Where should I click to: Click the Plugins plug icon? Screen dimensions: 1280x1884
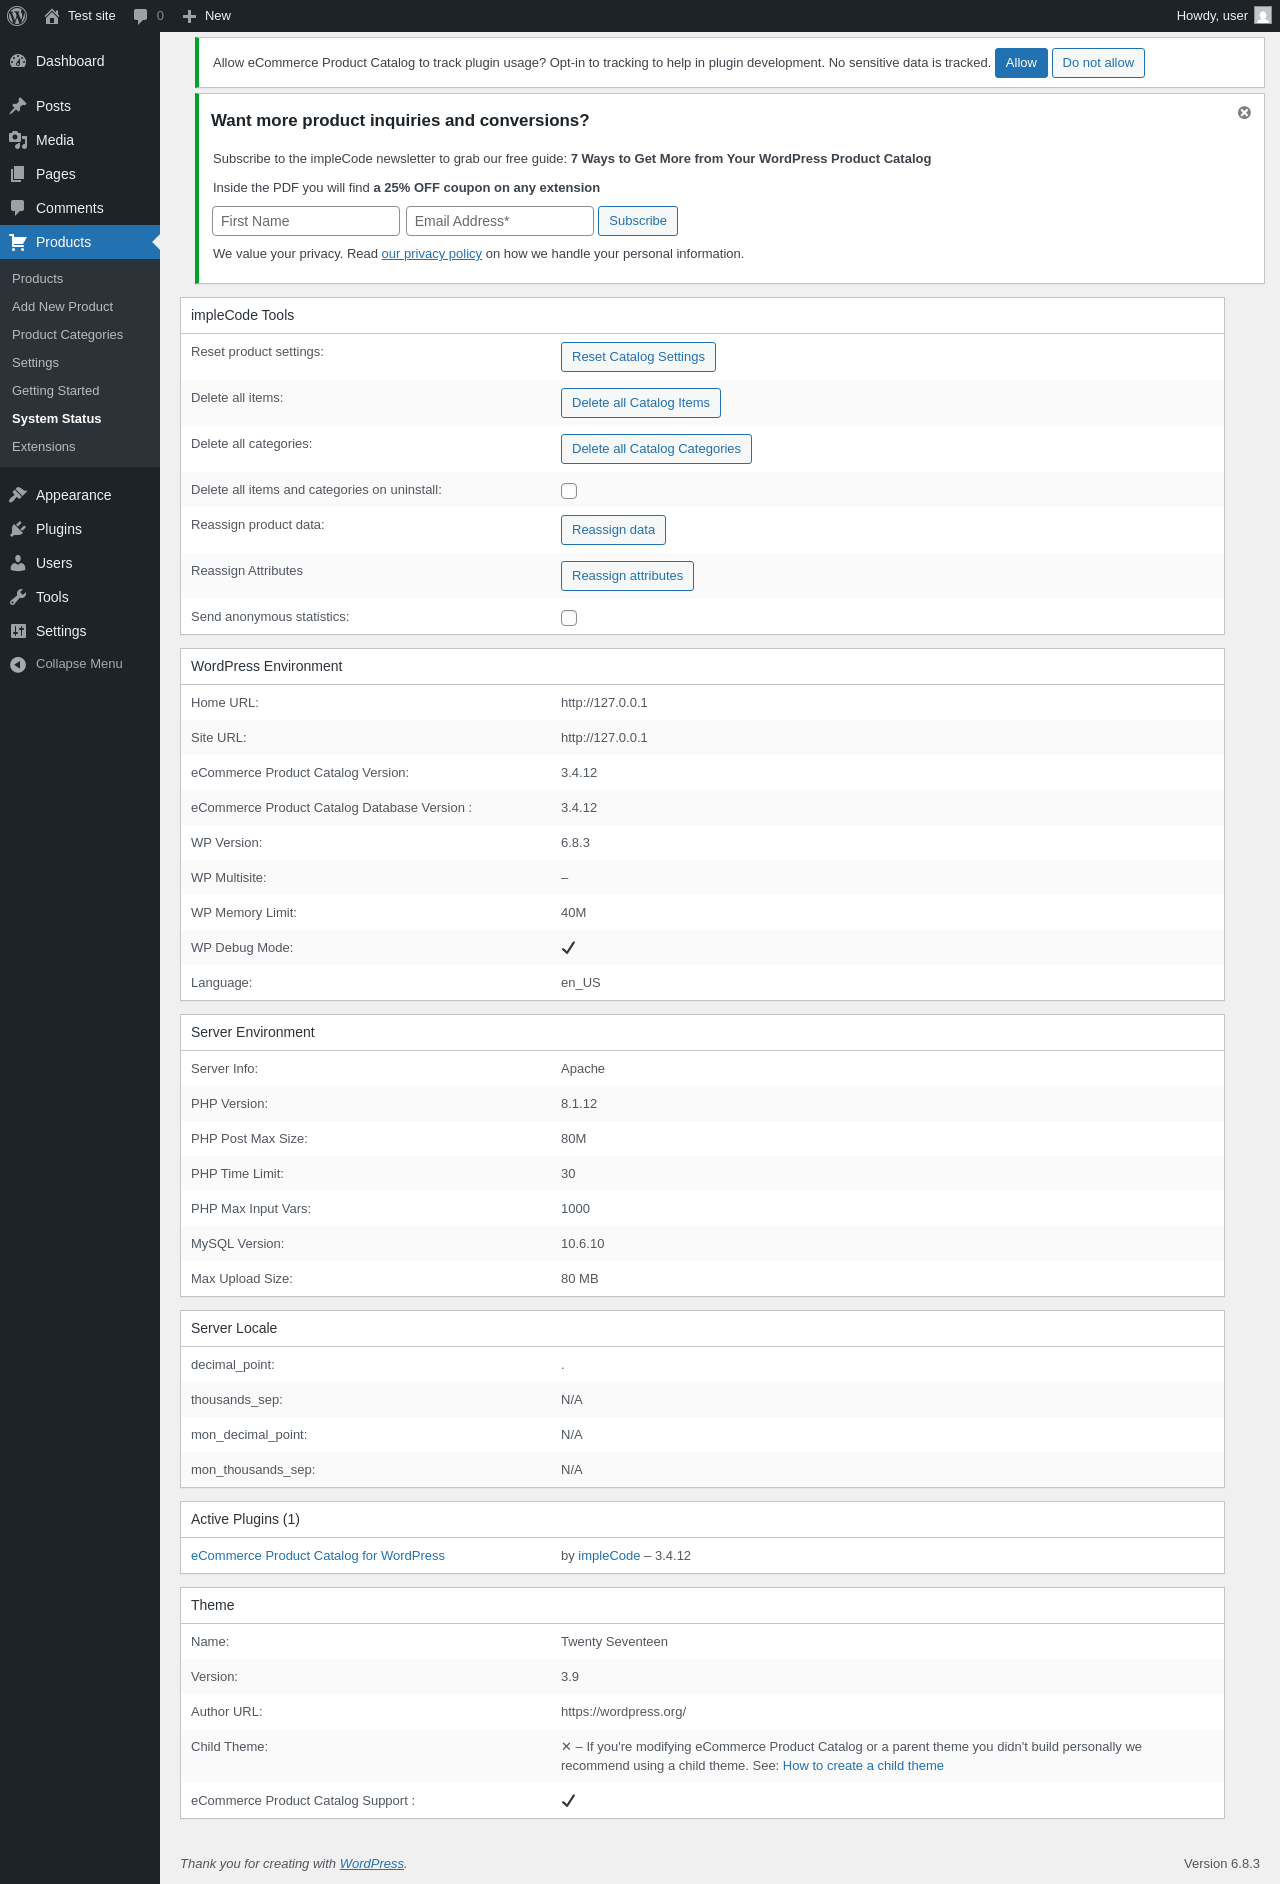click(x=18, y=529)
